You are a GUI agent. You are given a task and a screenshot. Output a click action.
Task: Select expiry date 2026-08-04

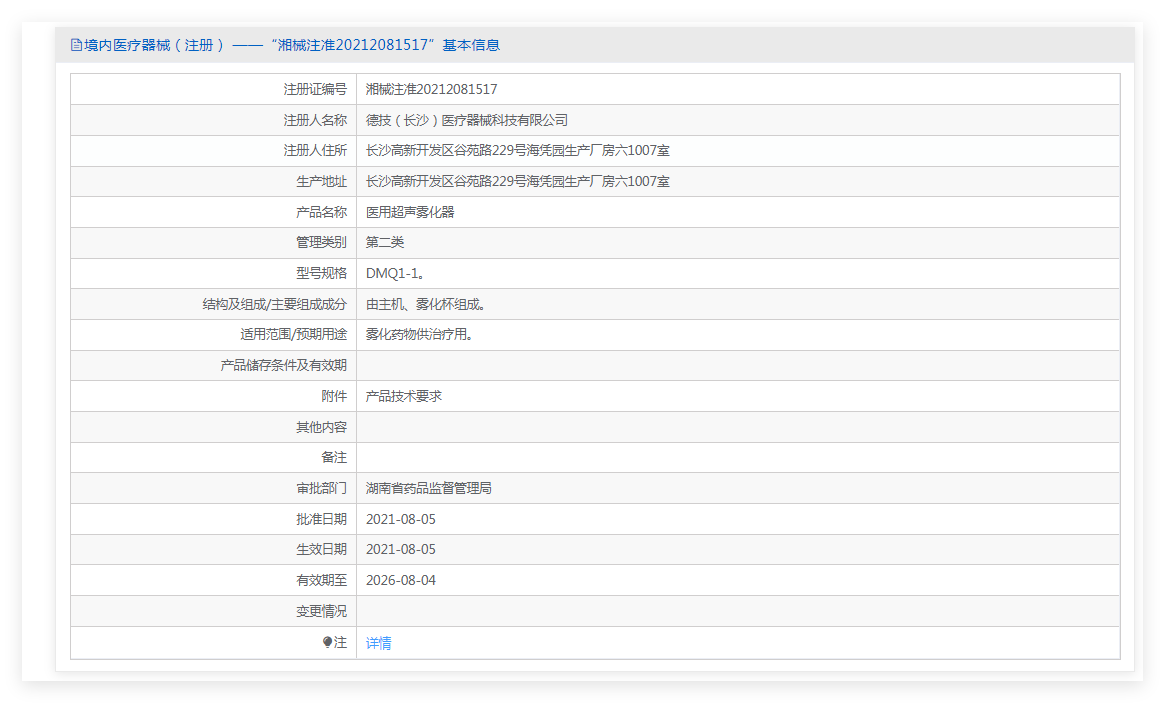(401, 580)
